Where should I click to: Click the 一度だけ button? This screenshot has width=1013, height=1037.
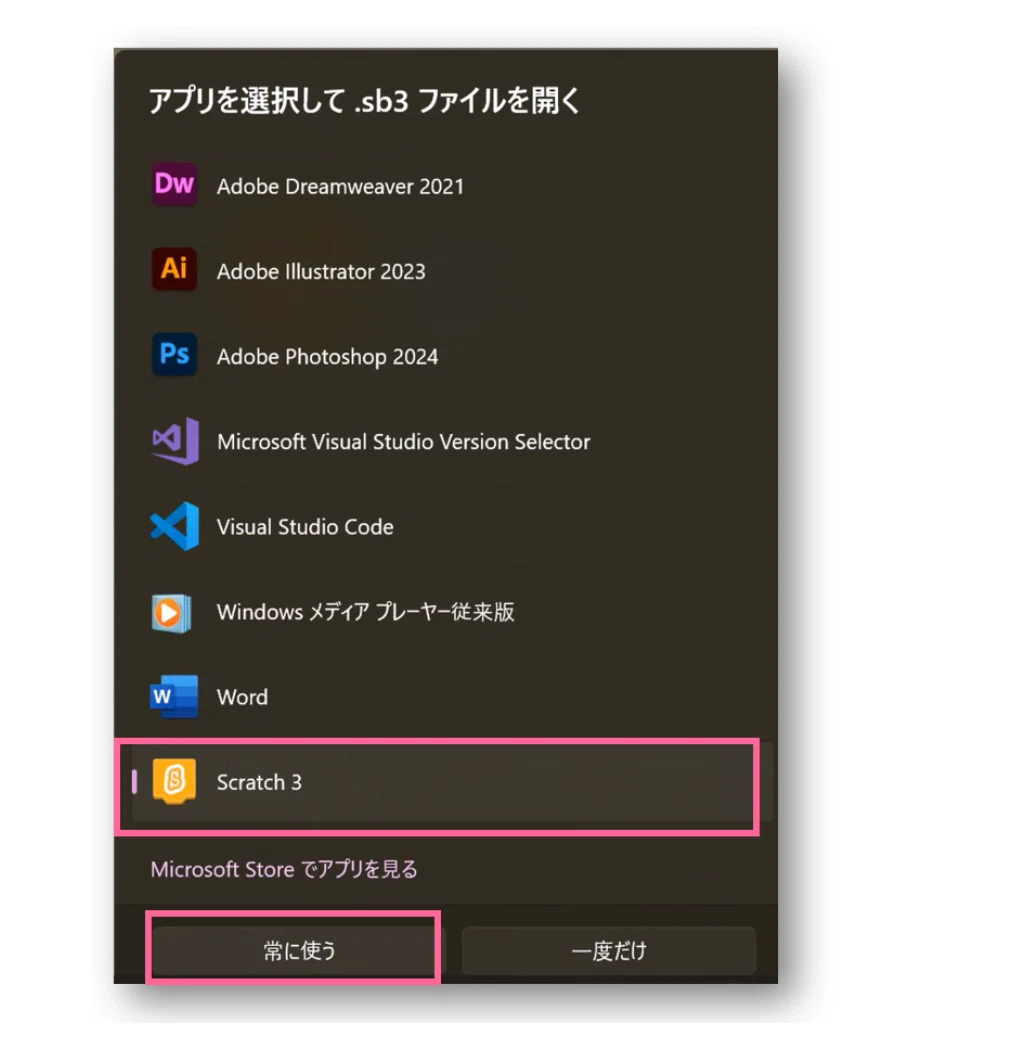608,950
